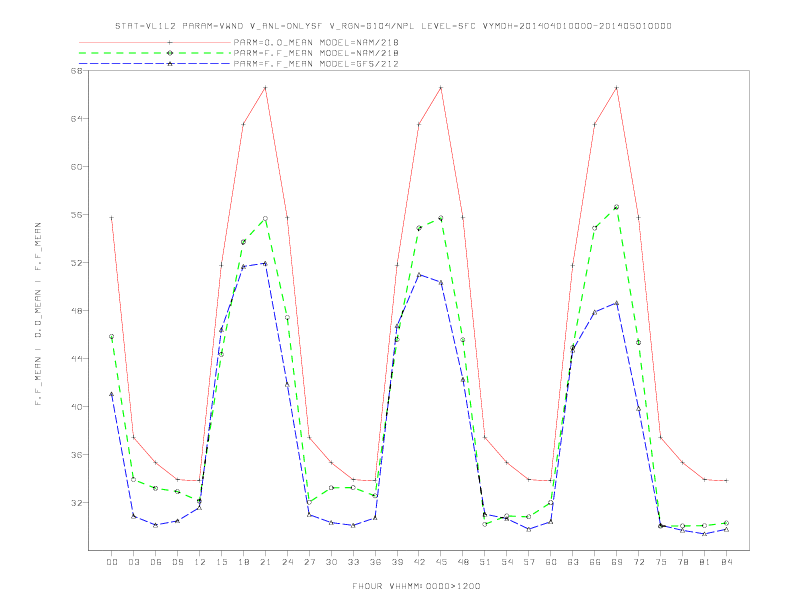Click y-axis tick value 52
The image size is (792, 612).
click(x=76, y=263)
